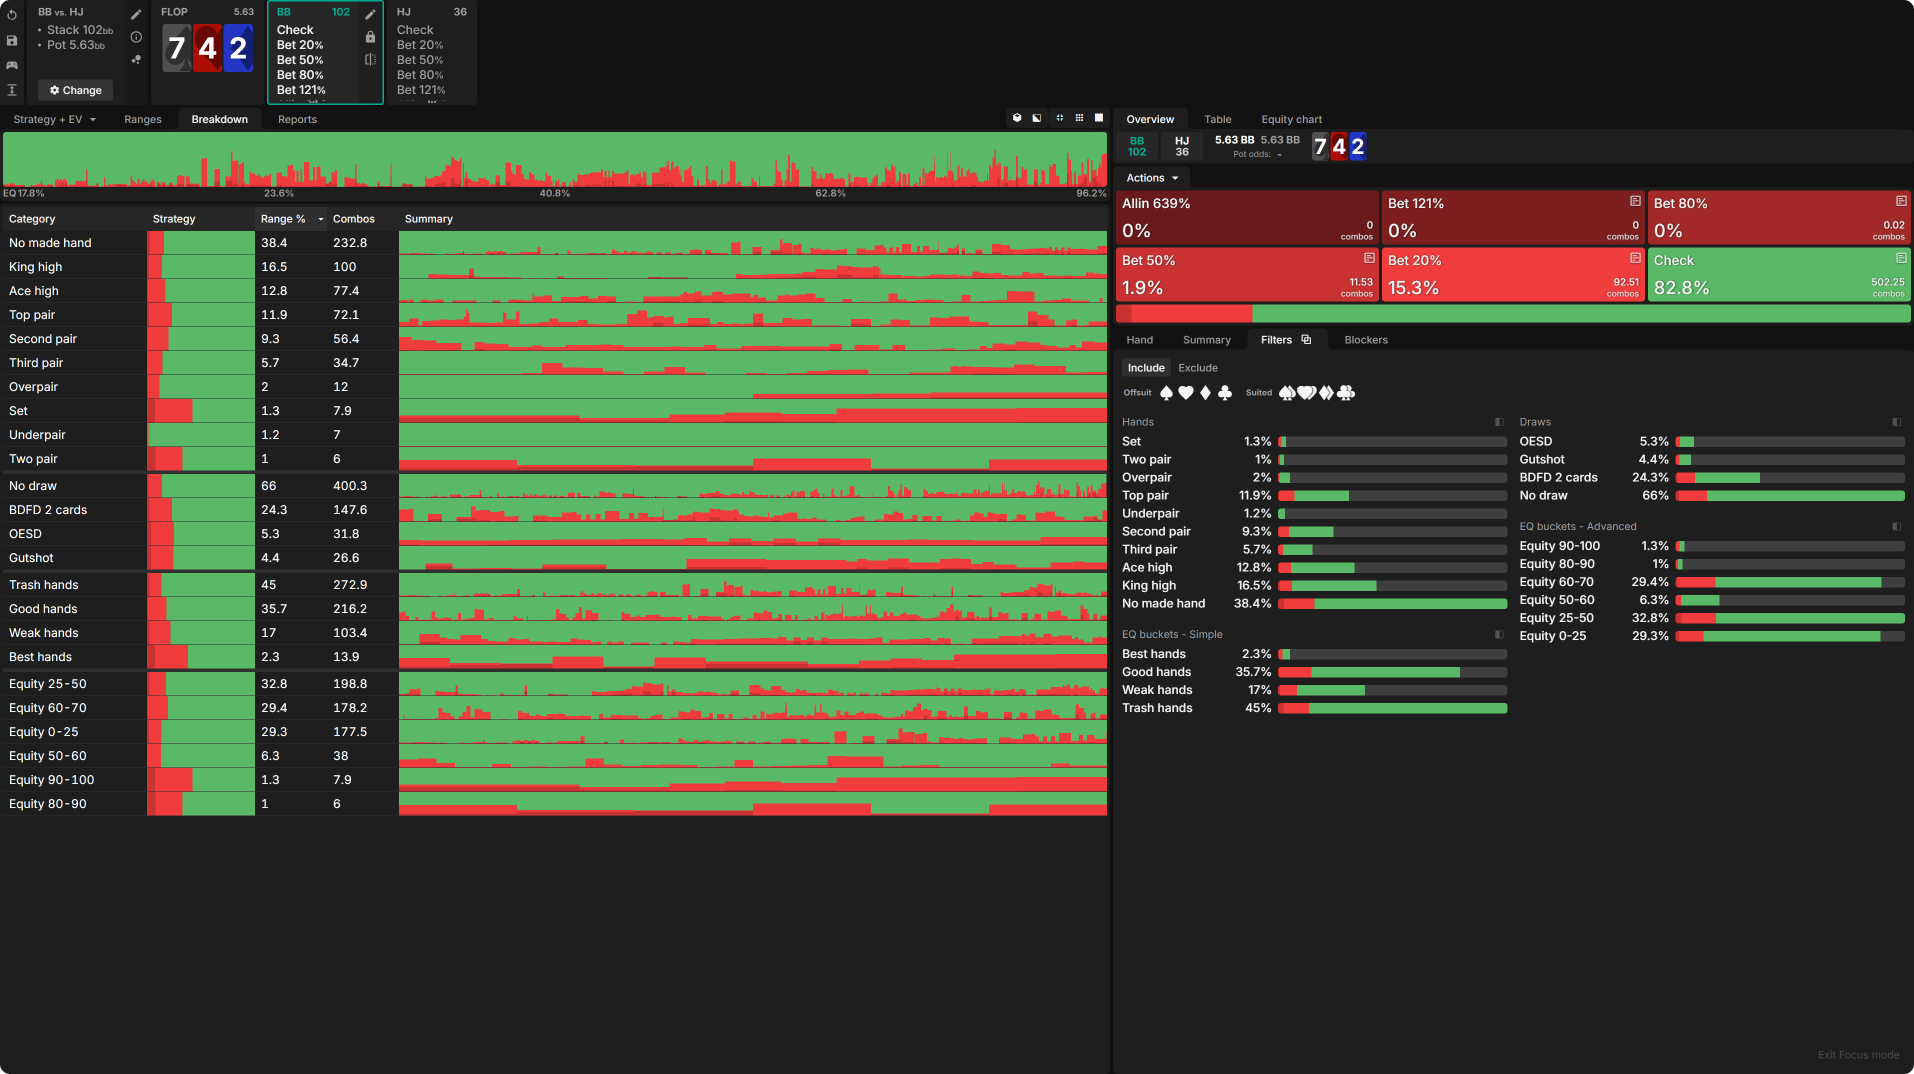Open the info icon beside Stack 102bb
The height and width of the screenshot is (1074, 1914).
click(x=136, y=37)
